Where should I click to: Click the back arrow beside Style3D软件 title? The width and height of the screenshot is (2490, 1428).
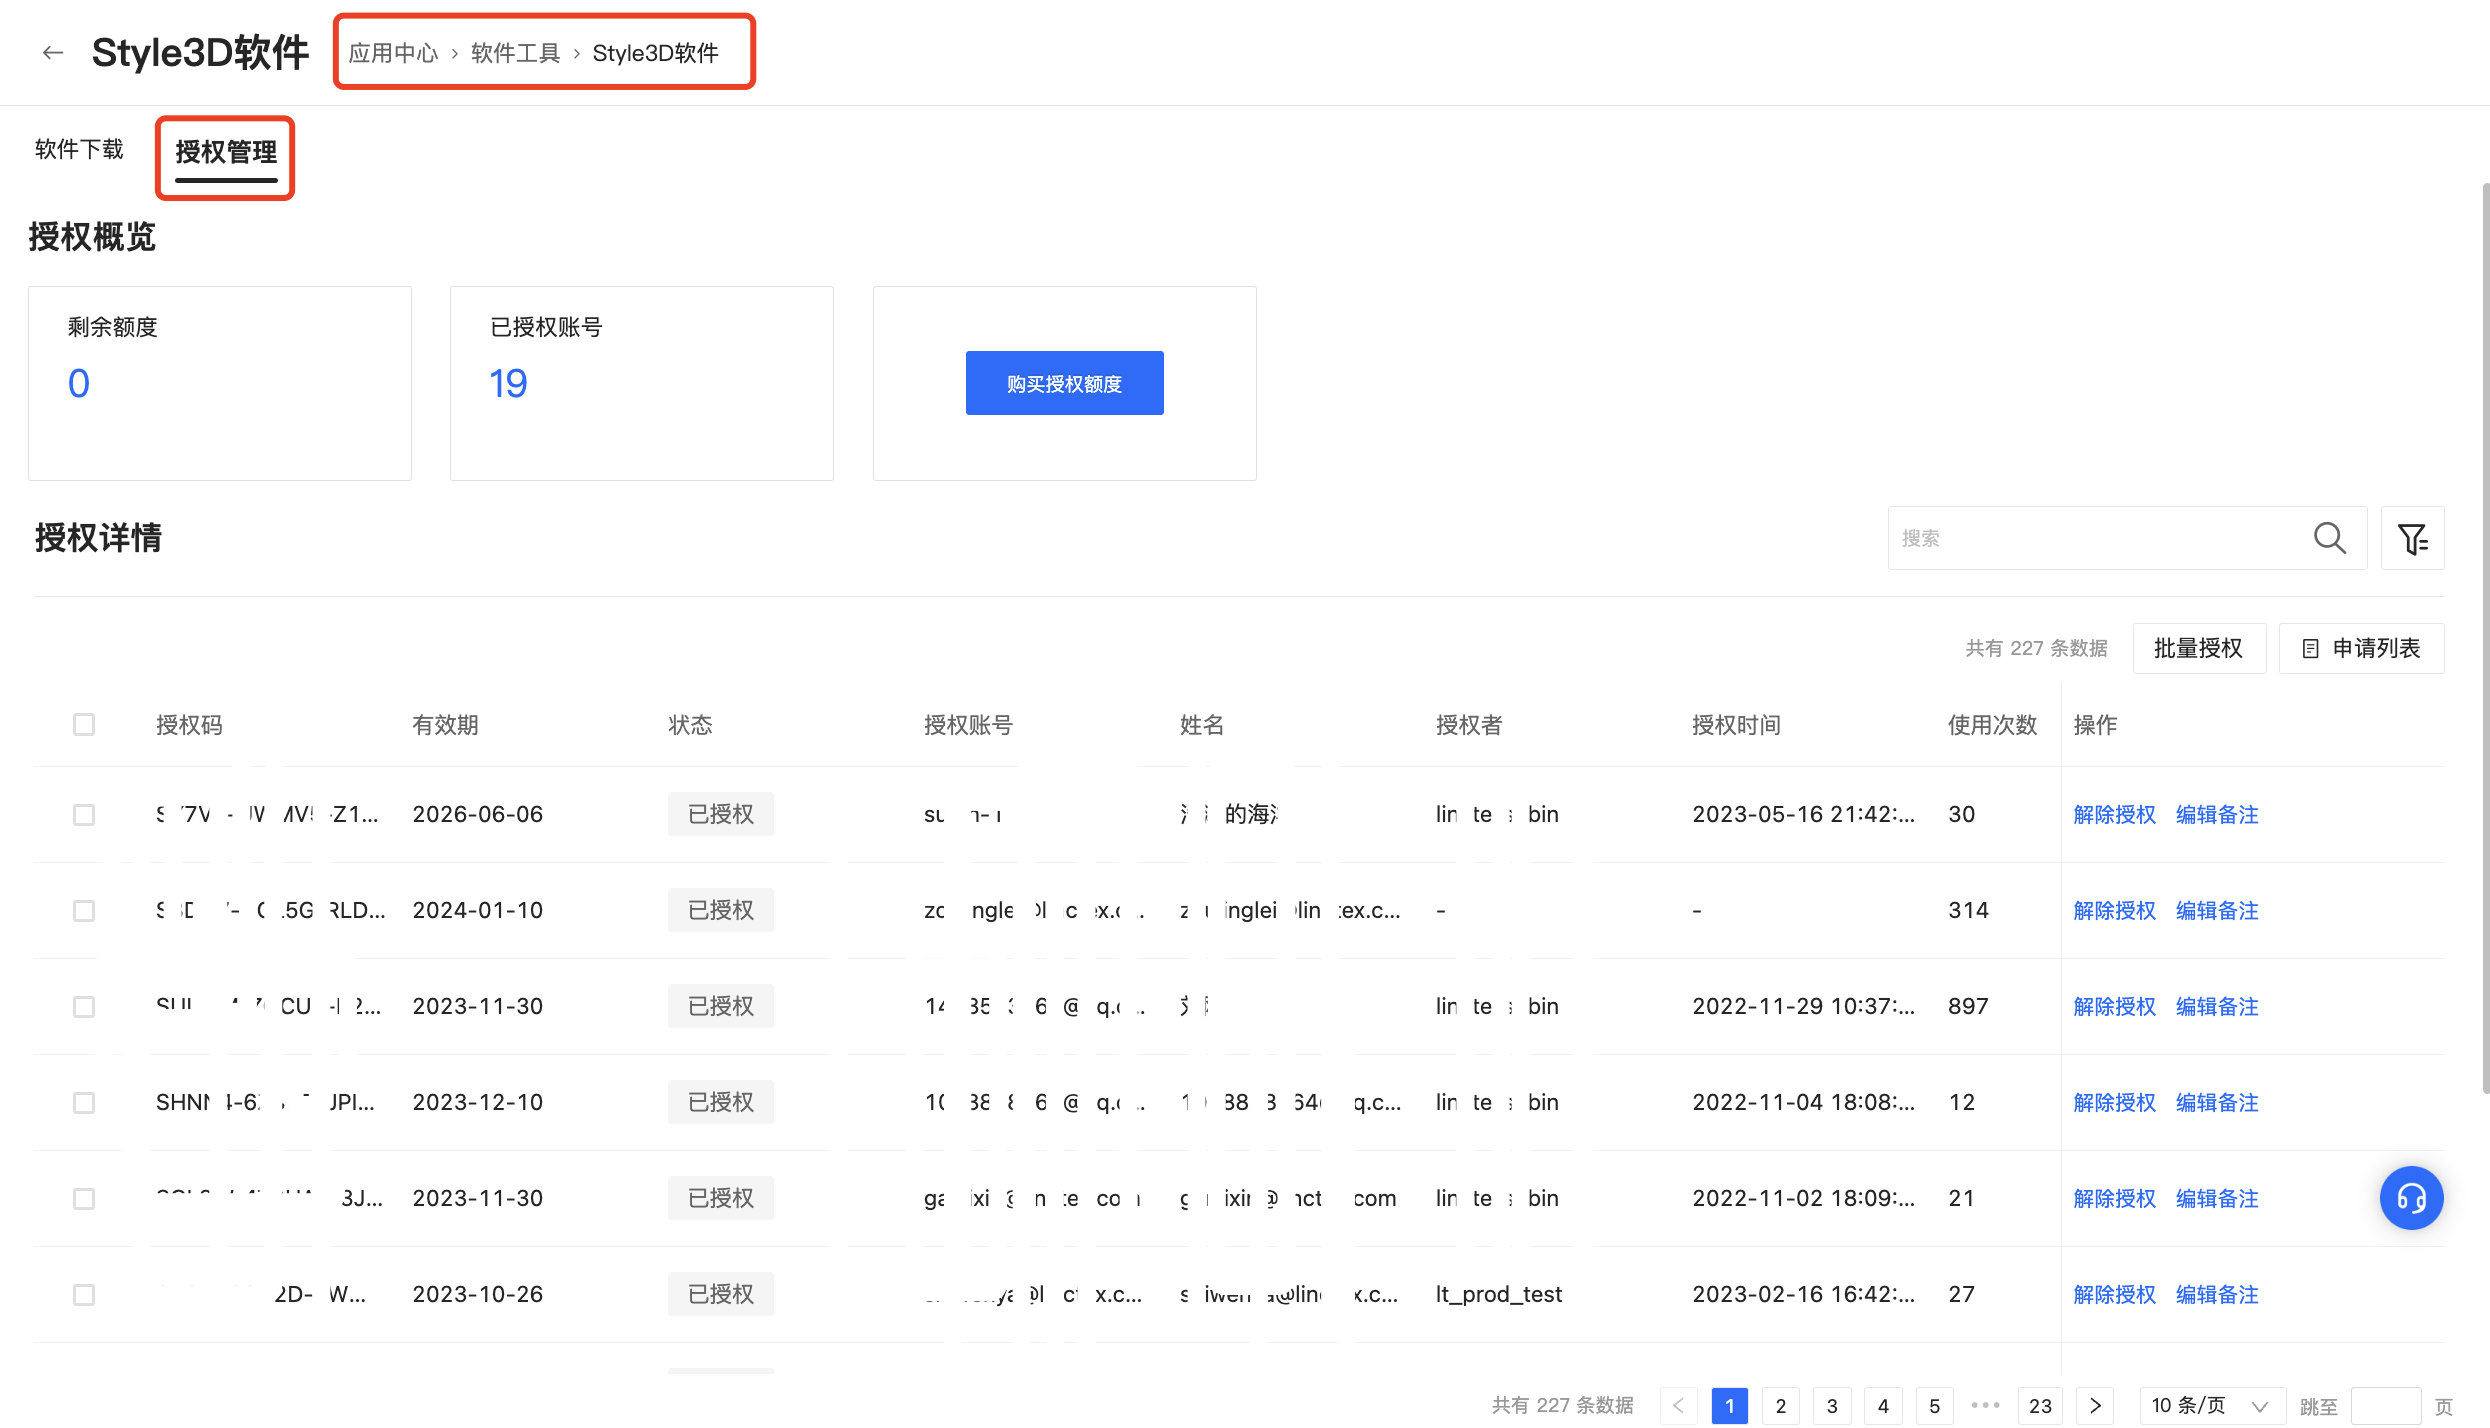53,52
